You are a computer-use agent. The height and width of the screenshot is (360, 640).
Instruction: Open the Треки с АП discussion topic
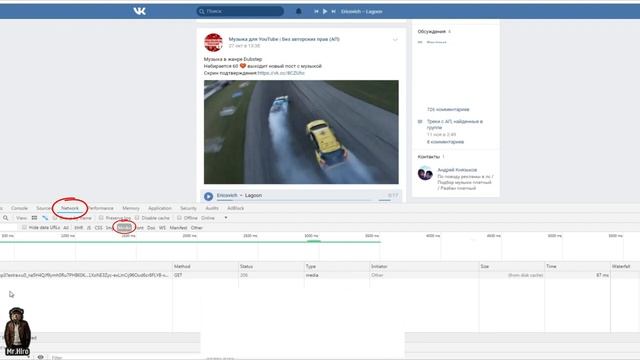tap(455, 124)
